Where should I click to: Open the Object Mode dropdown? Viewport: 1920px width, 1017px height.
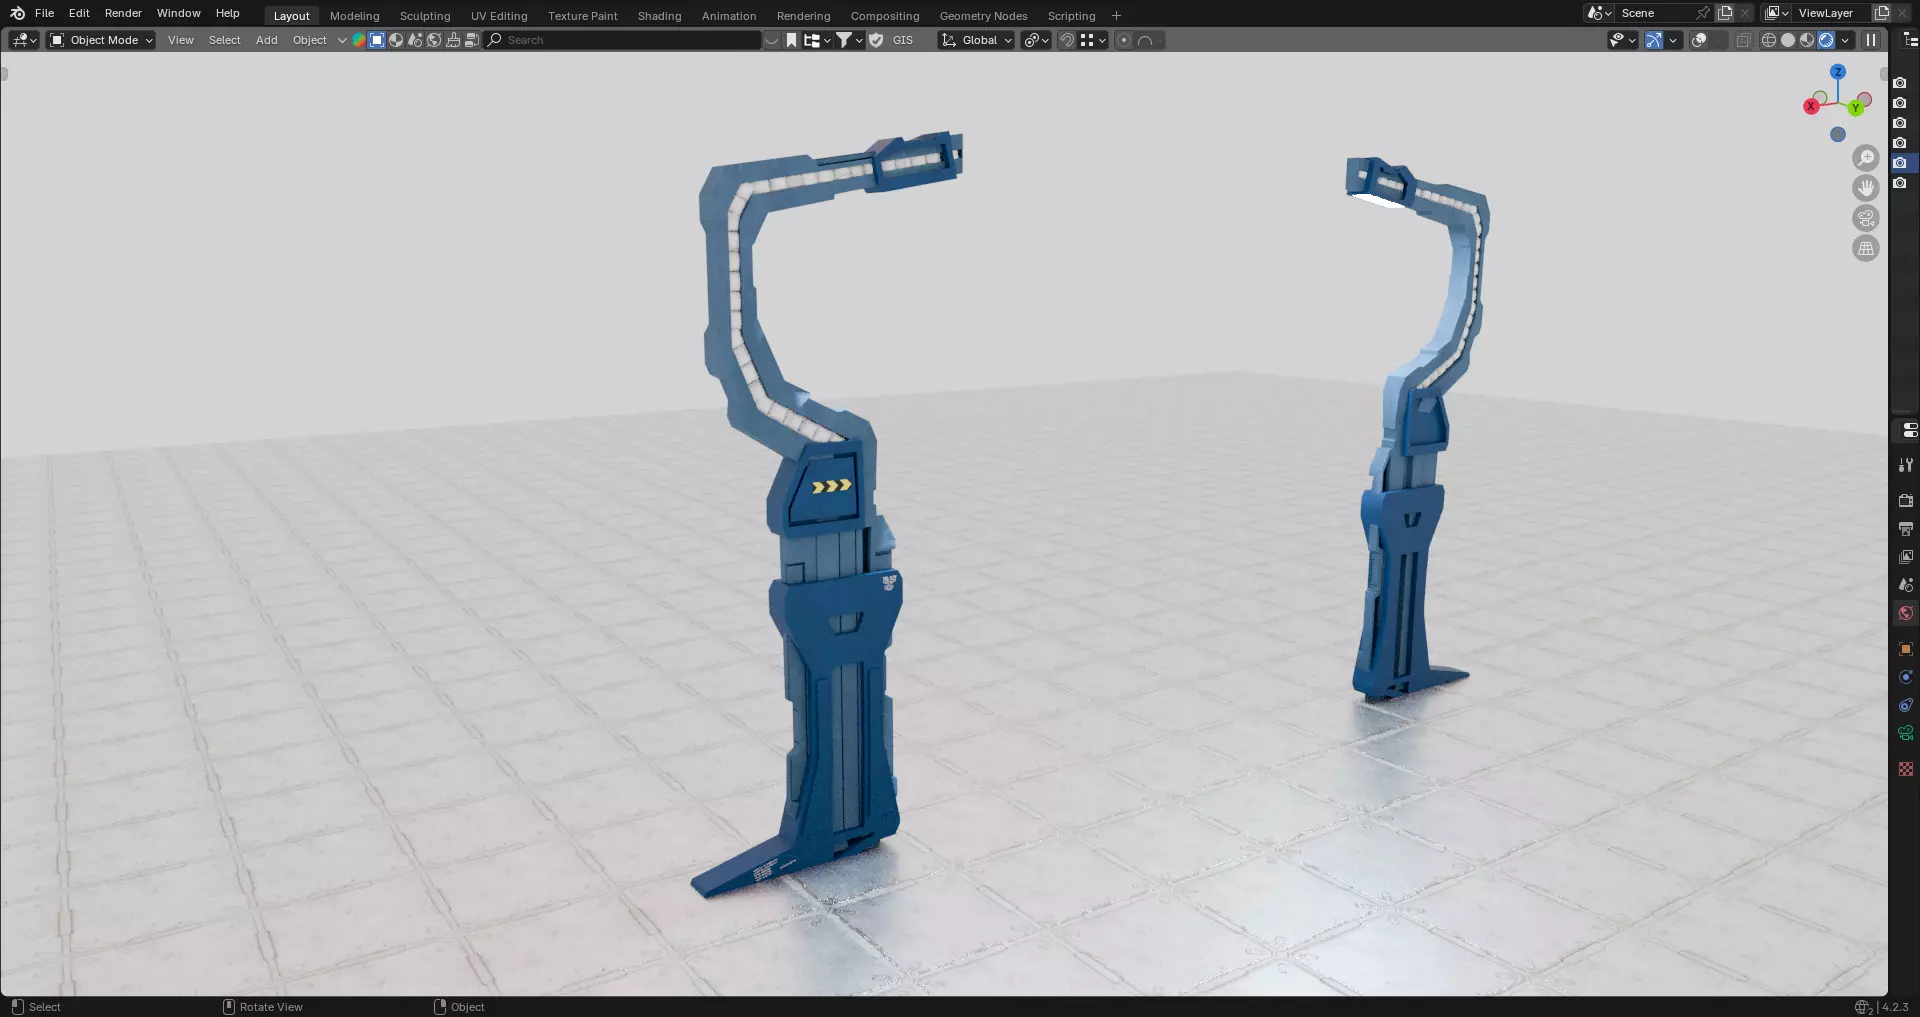coord(101,40)
